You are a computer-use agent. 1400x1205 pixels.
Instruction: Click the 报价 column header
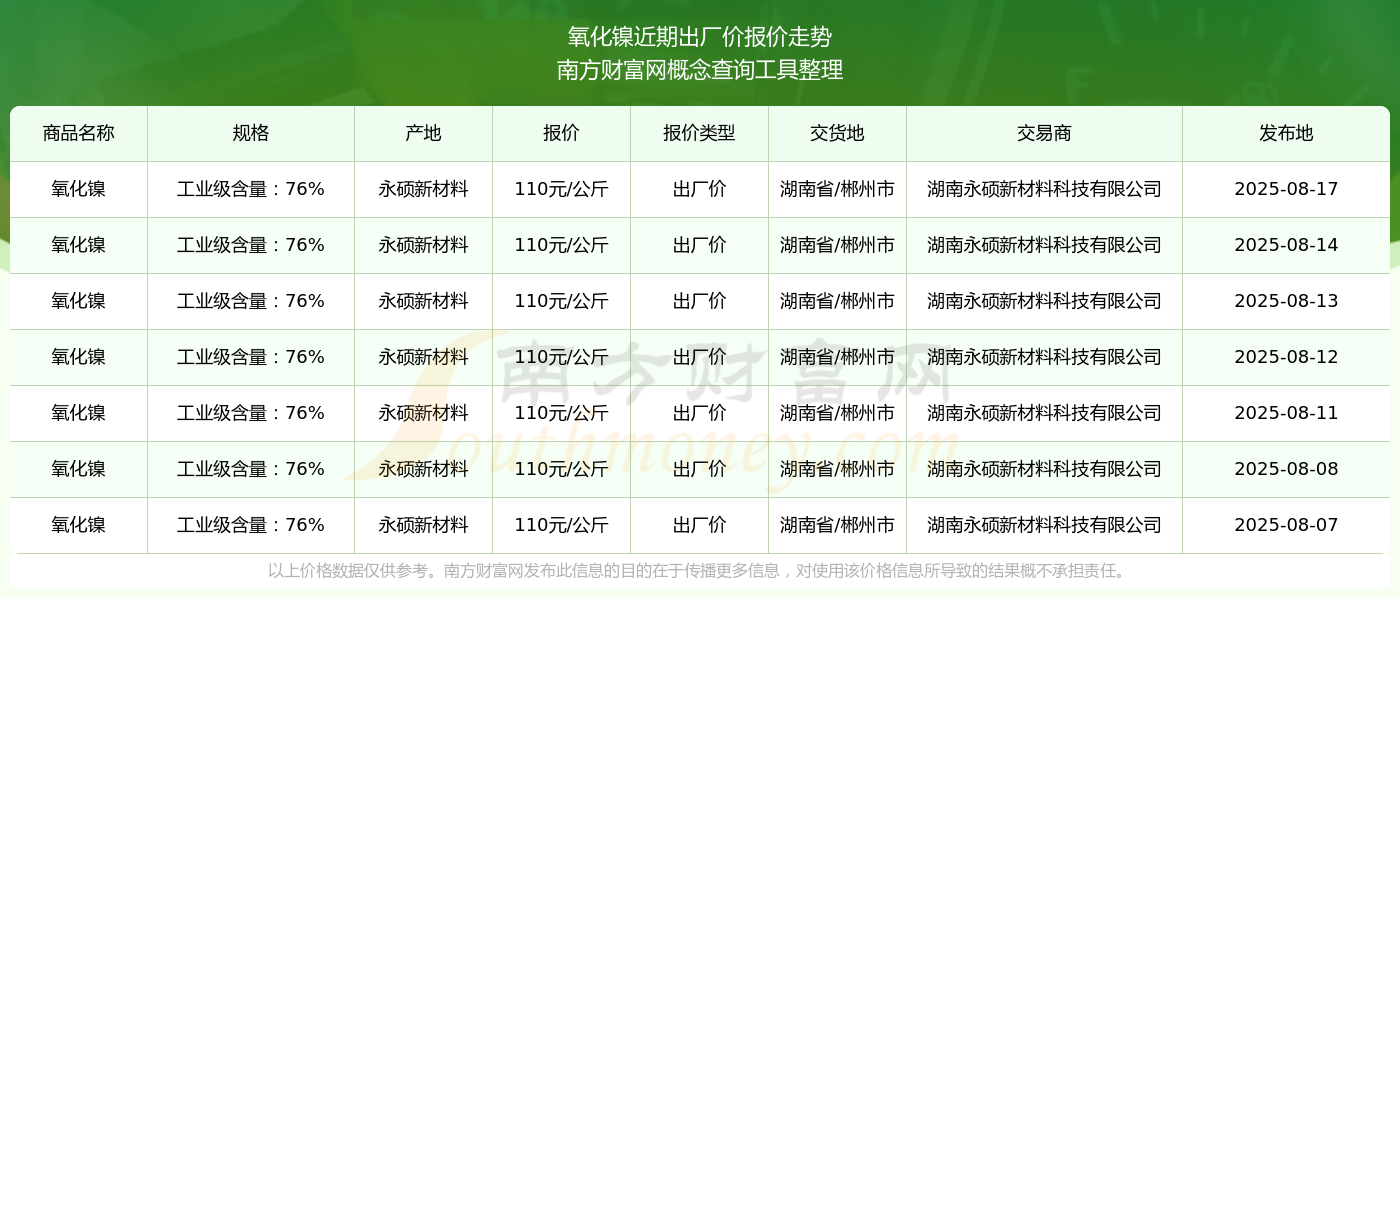tap(562, 133)
